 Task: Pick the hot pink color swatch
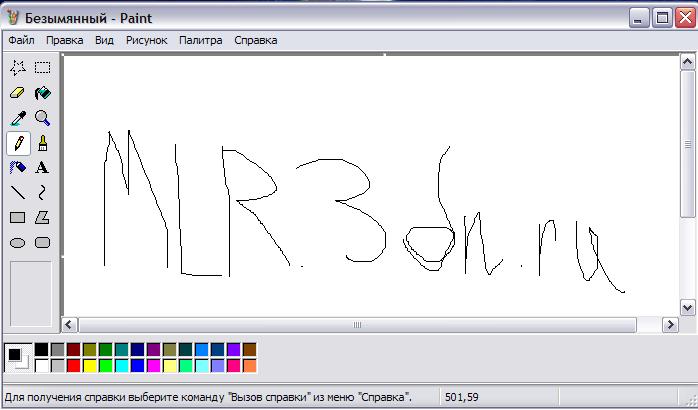[x=234, y=365]
